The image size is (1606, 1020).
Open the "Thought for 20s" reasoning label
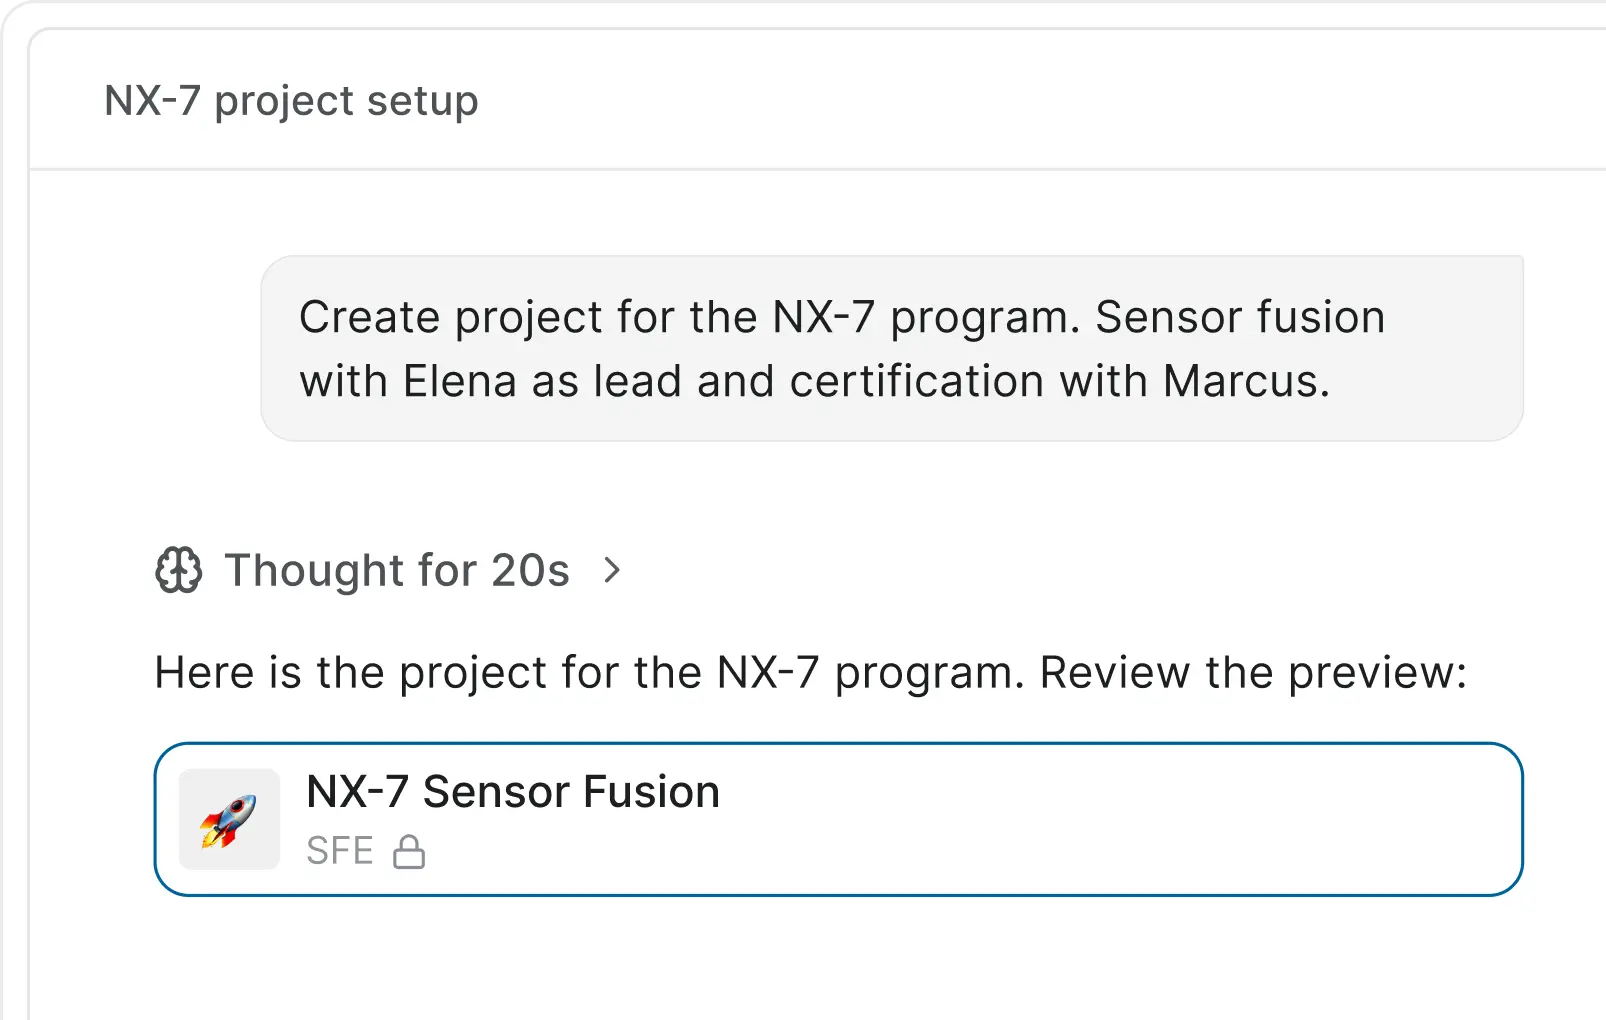(x=397, y=570)
